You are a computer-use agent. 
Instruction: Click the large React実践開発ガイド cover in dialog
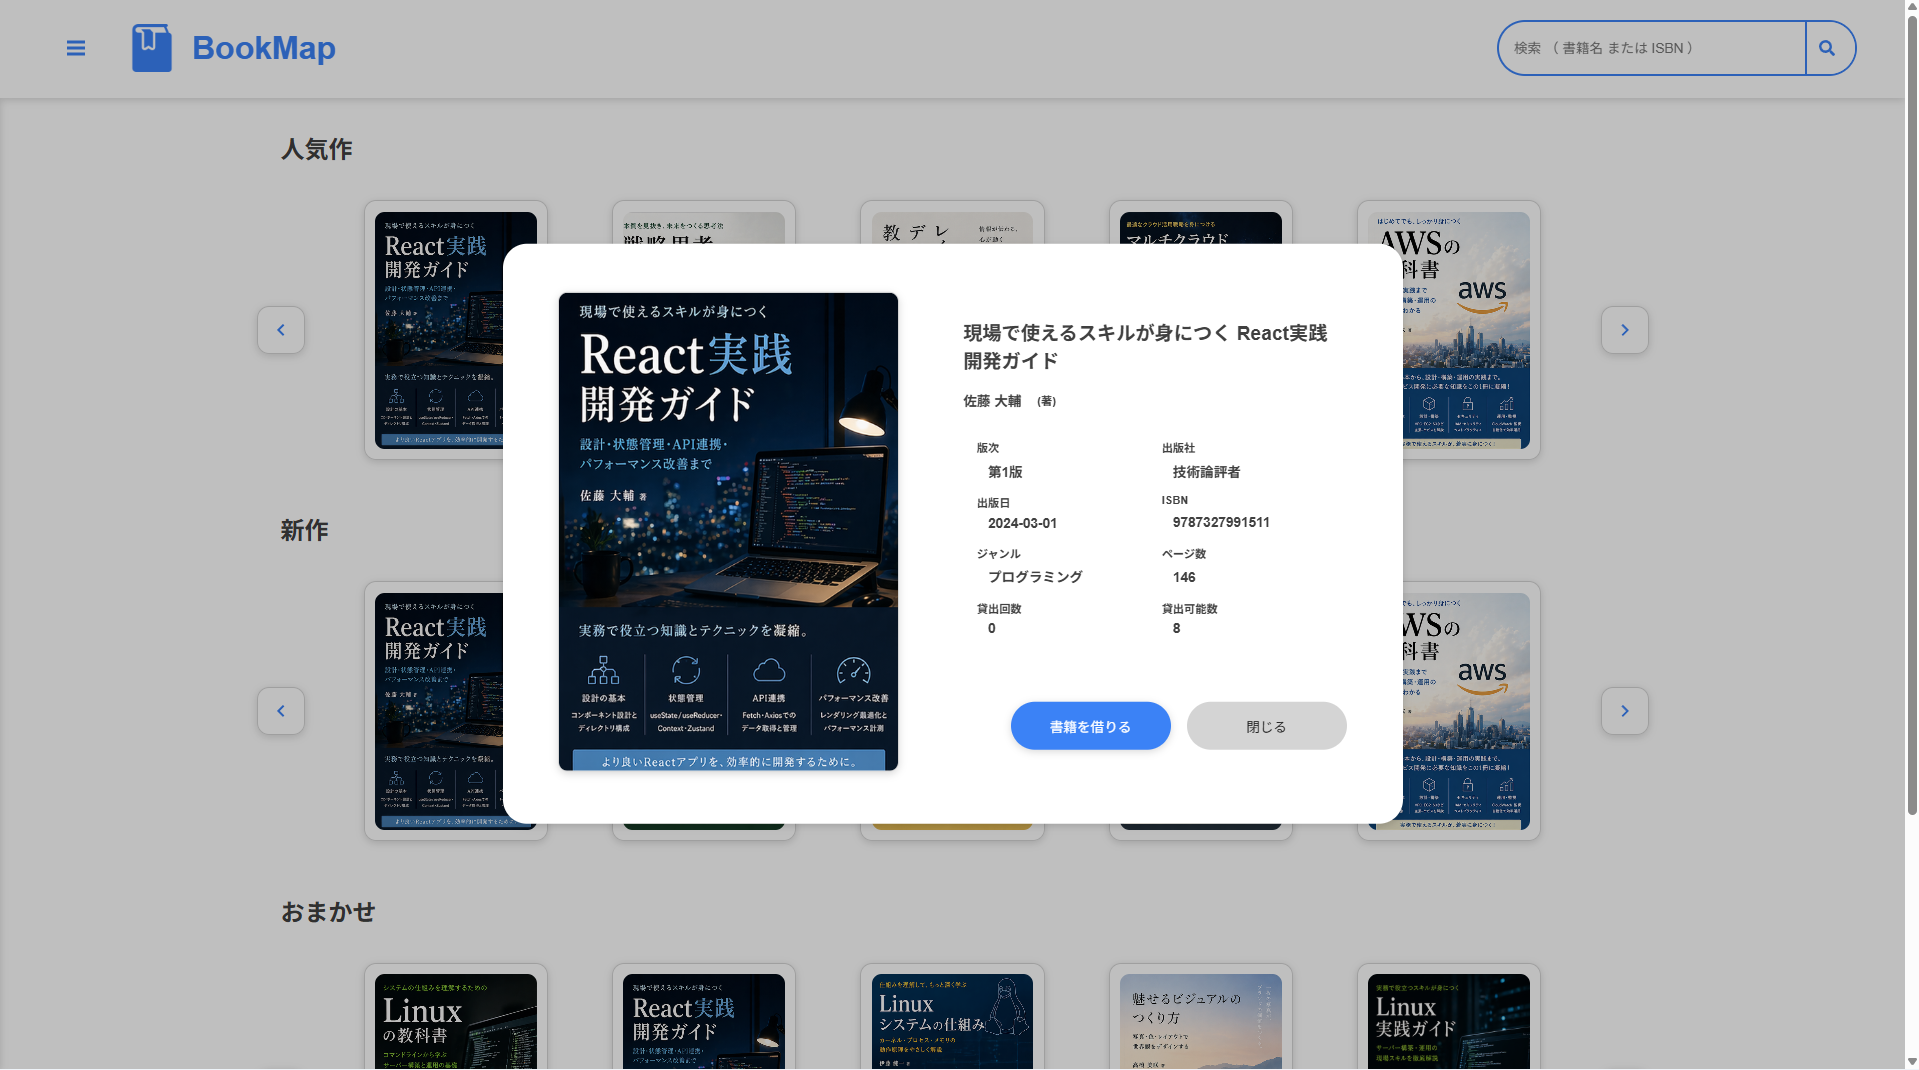click(728, 532)
